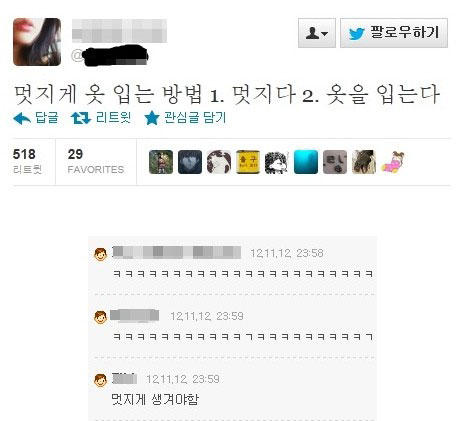Screen dimensions: 463x421
Task: Click the second commenter's smiley face icon
Action: [100, 317]
